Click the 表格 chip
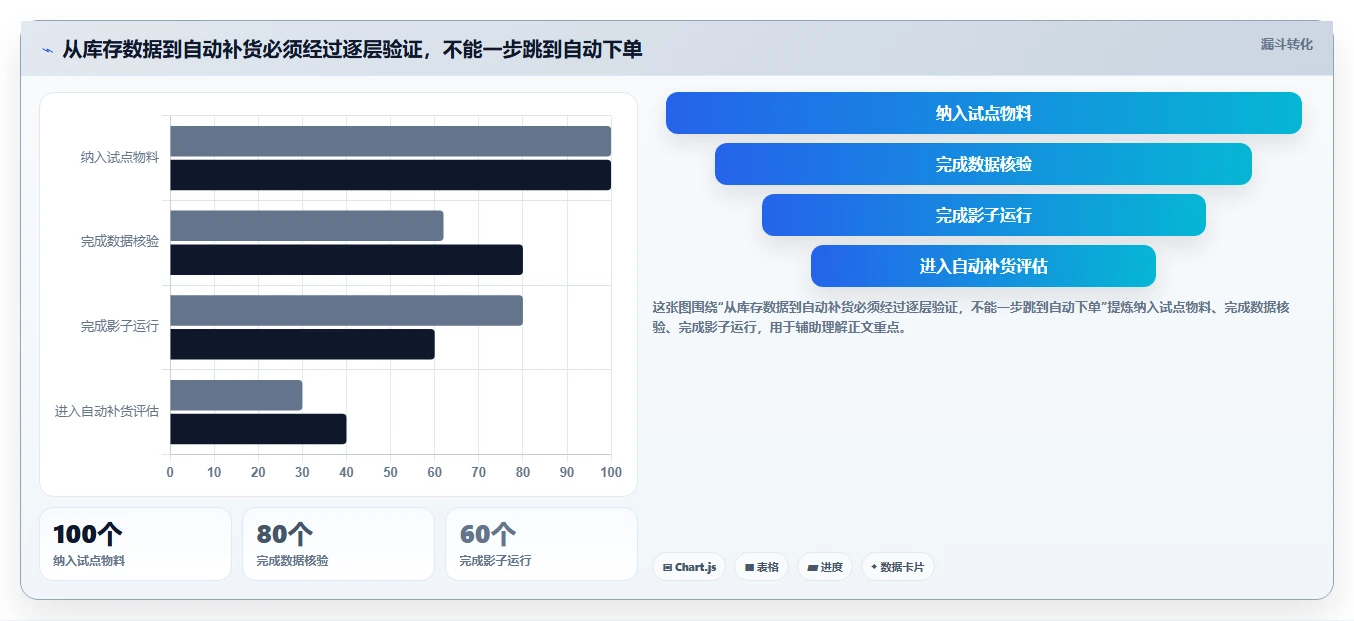1354x621 pixels. point(761,567)
